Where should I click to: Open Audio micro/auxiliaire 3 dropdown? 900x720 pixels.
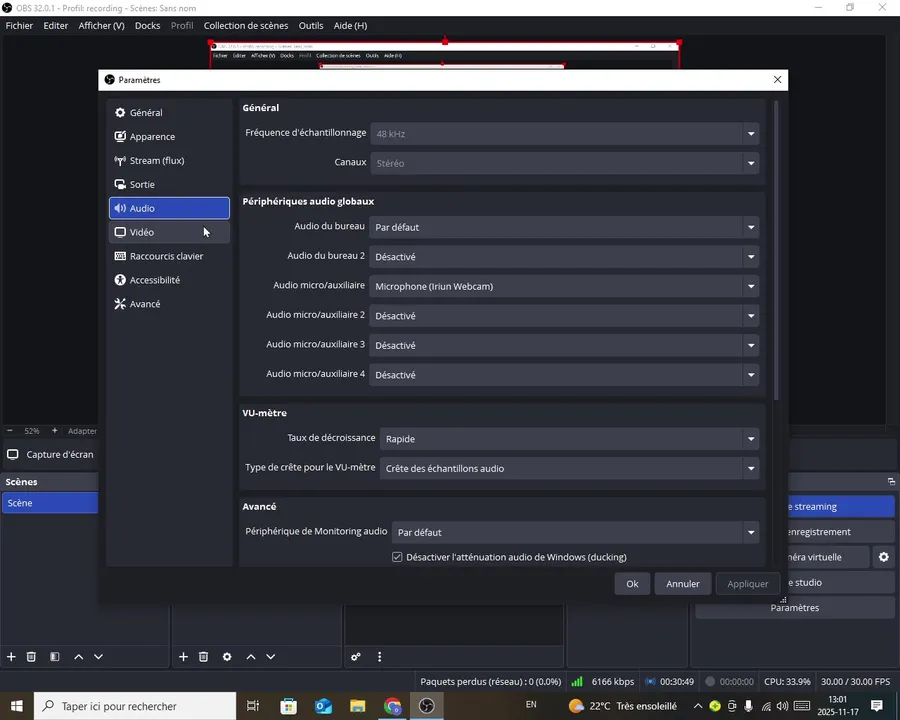564,346
